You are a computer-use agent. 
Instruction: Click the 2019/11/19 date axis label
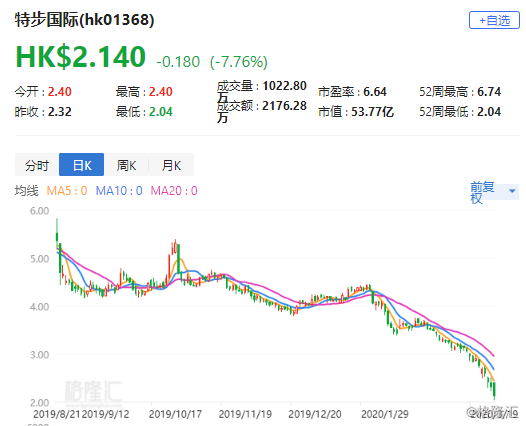point(245,414)
